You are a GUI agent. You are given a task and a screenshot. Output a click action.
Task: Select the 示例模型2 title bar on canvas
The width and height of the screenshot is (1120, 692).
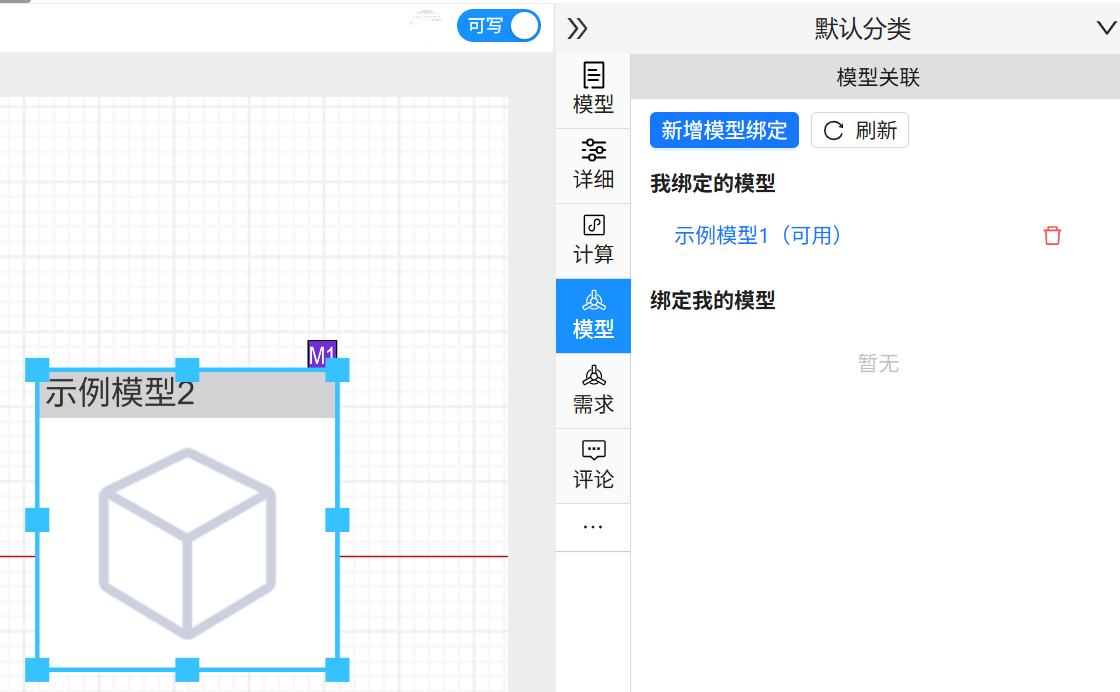pos(187,393)
